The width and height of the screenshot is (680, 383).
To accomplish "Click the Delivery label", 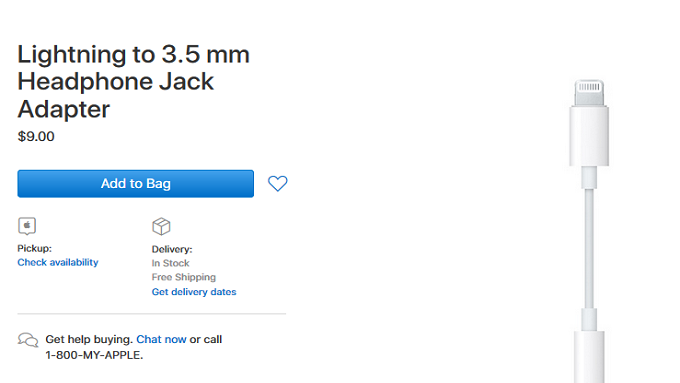I will [172, 249].
